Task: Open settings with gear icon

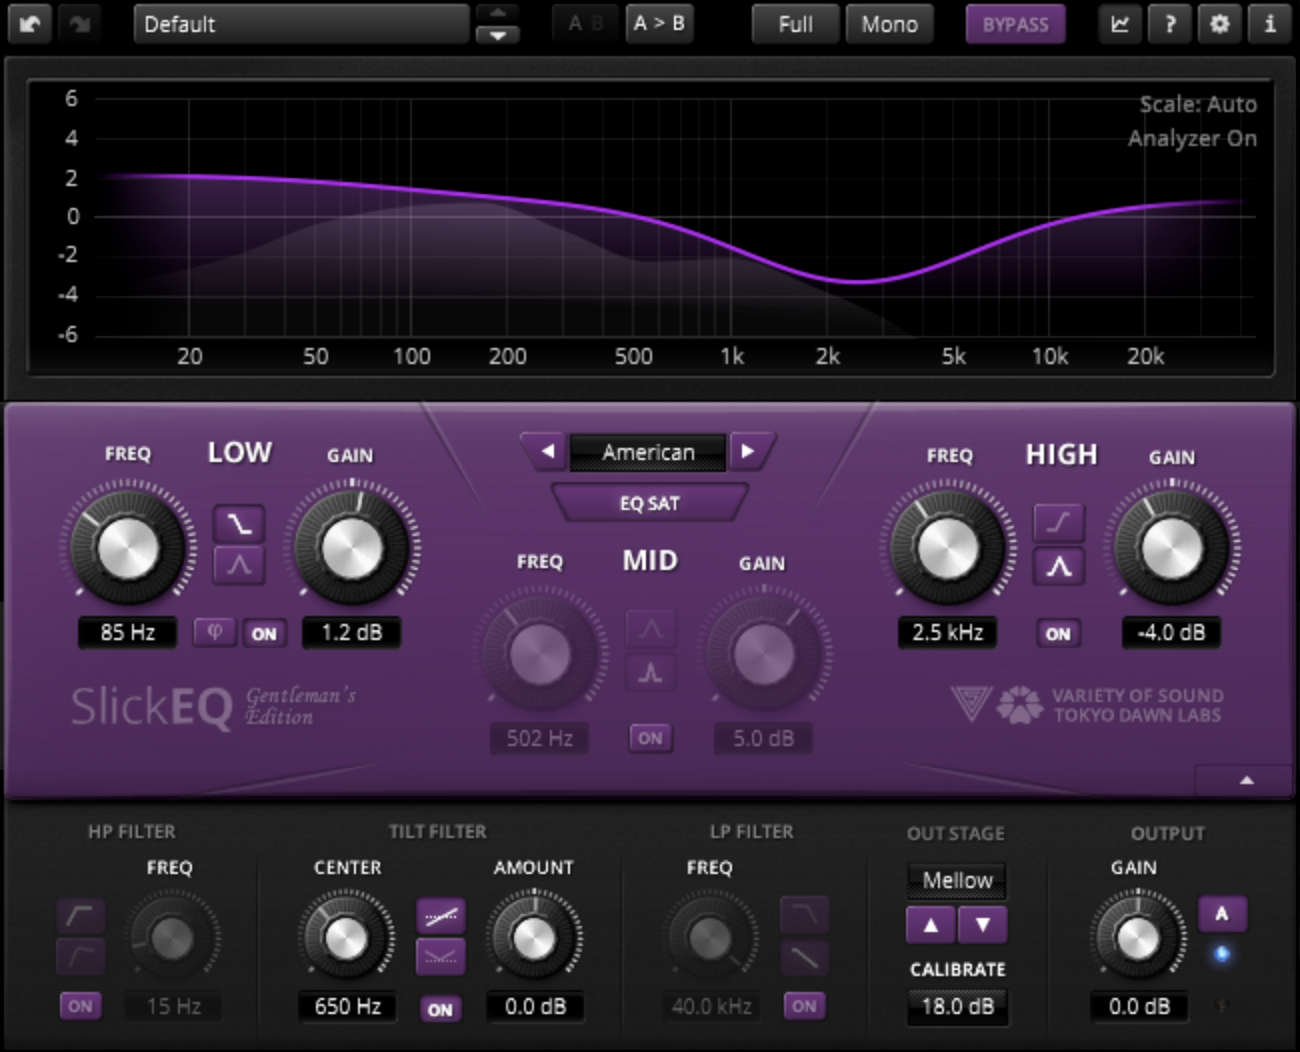Action: tap(1220, 24)
